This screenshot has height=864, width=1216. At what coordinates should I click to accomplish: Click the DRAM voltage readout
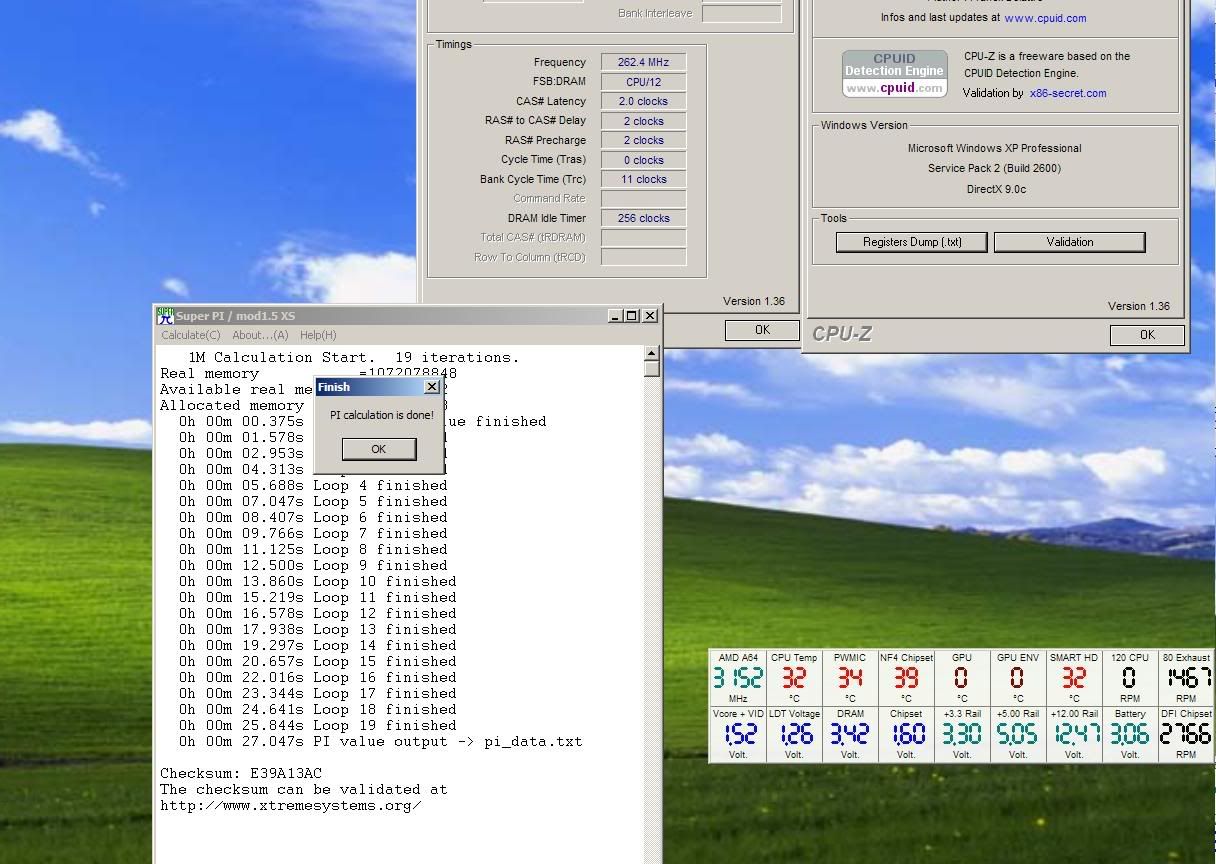pyautogui.click(x=850, y=734)
